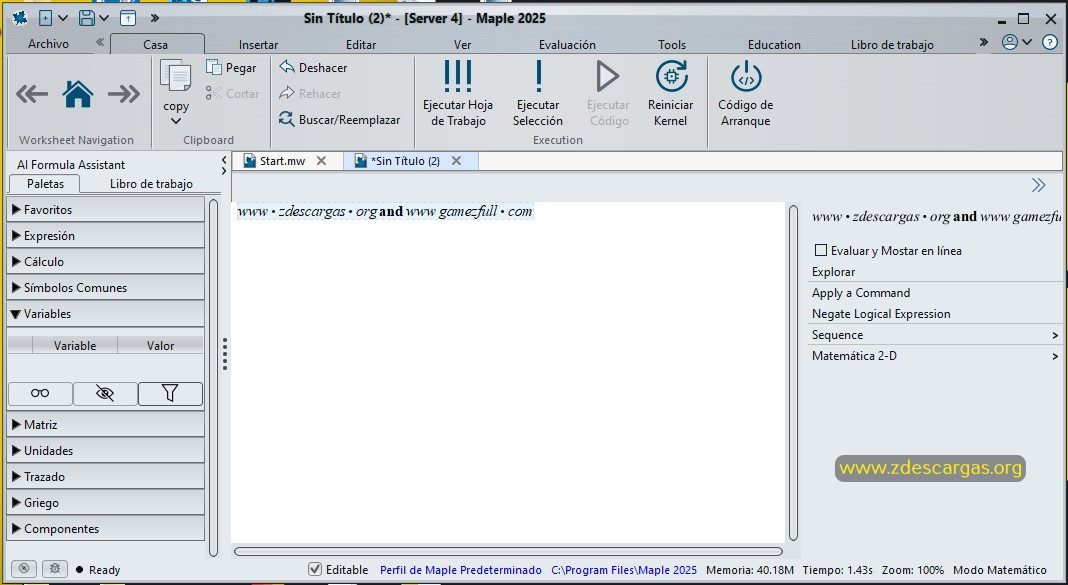Switch to the Paletas tab

pyautogui.click(x=45, y=184)
